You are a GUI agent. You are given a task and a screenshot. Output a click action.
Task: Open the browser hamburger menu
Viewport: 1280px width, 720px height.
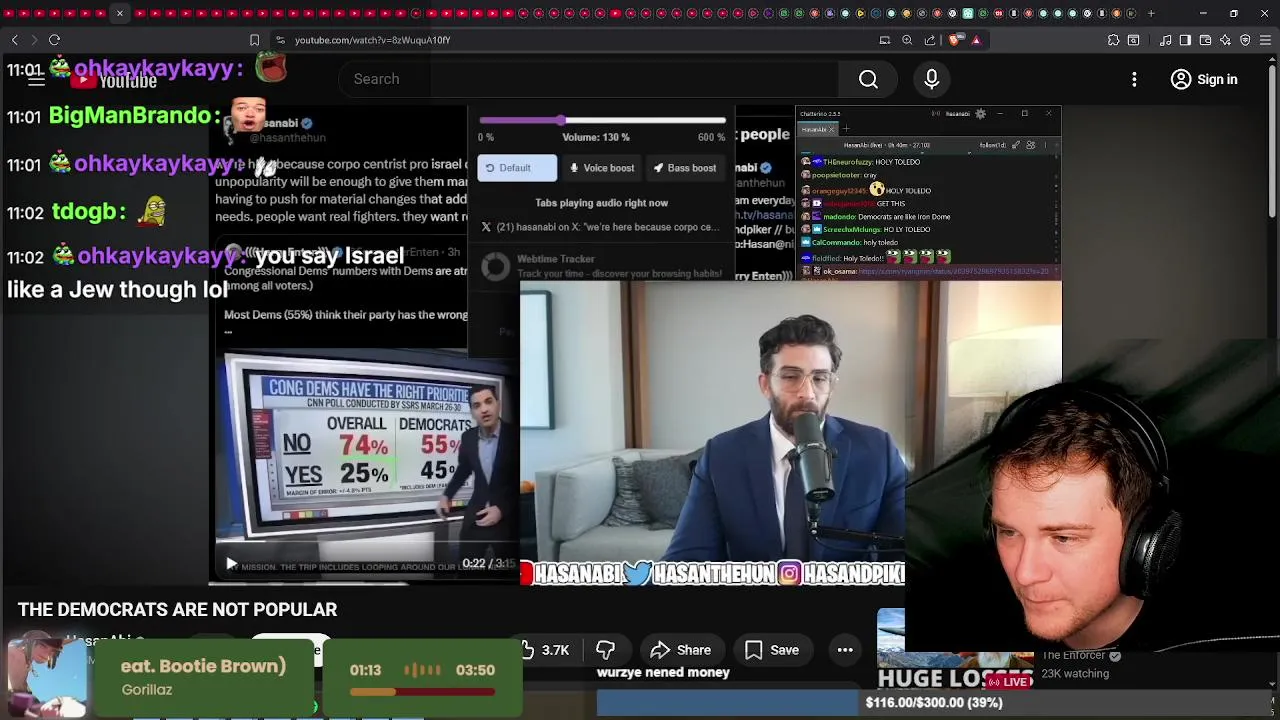tap(1265, 40)
